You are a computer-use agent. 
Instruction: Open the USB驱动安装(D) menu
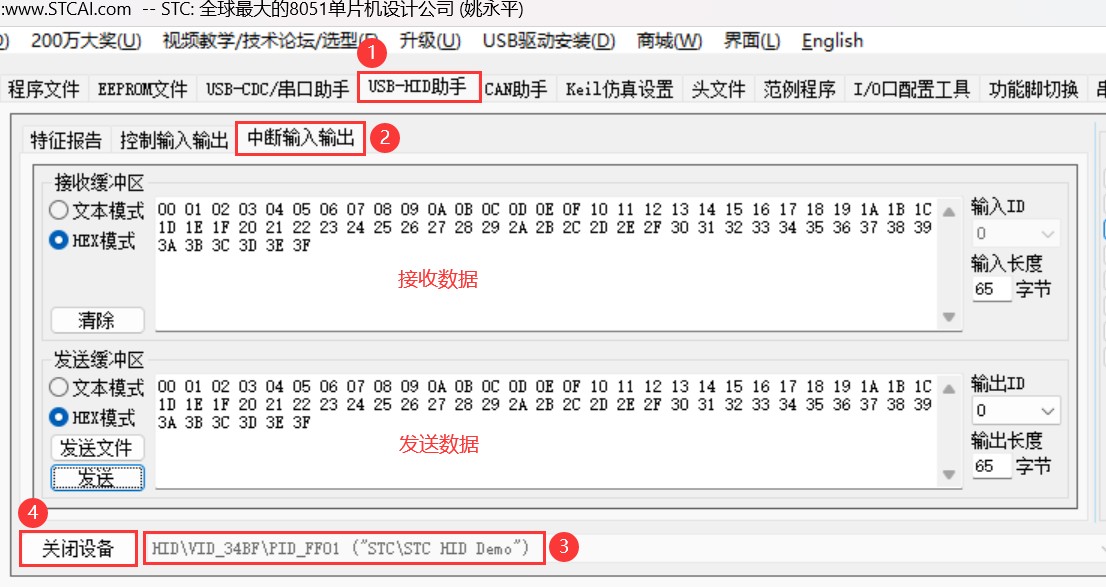(x=549, y=41)
